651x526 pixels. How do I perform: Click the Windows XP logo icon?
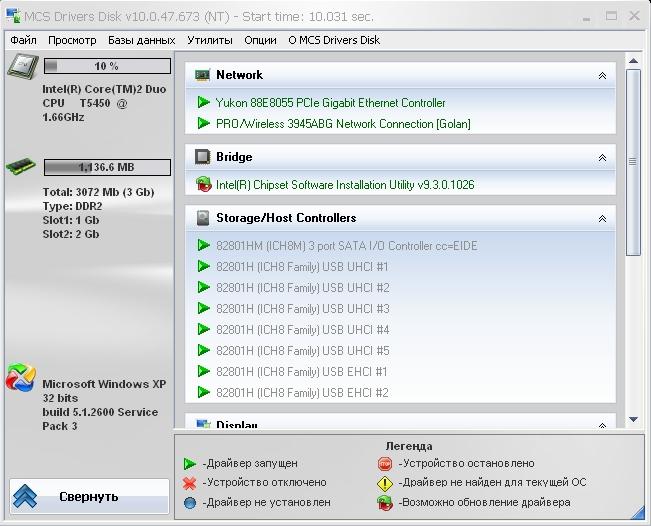(21, 379)
